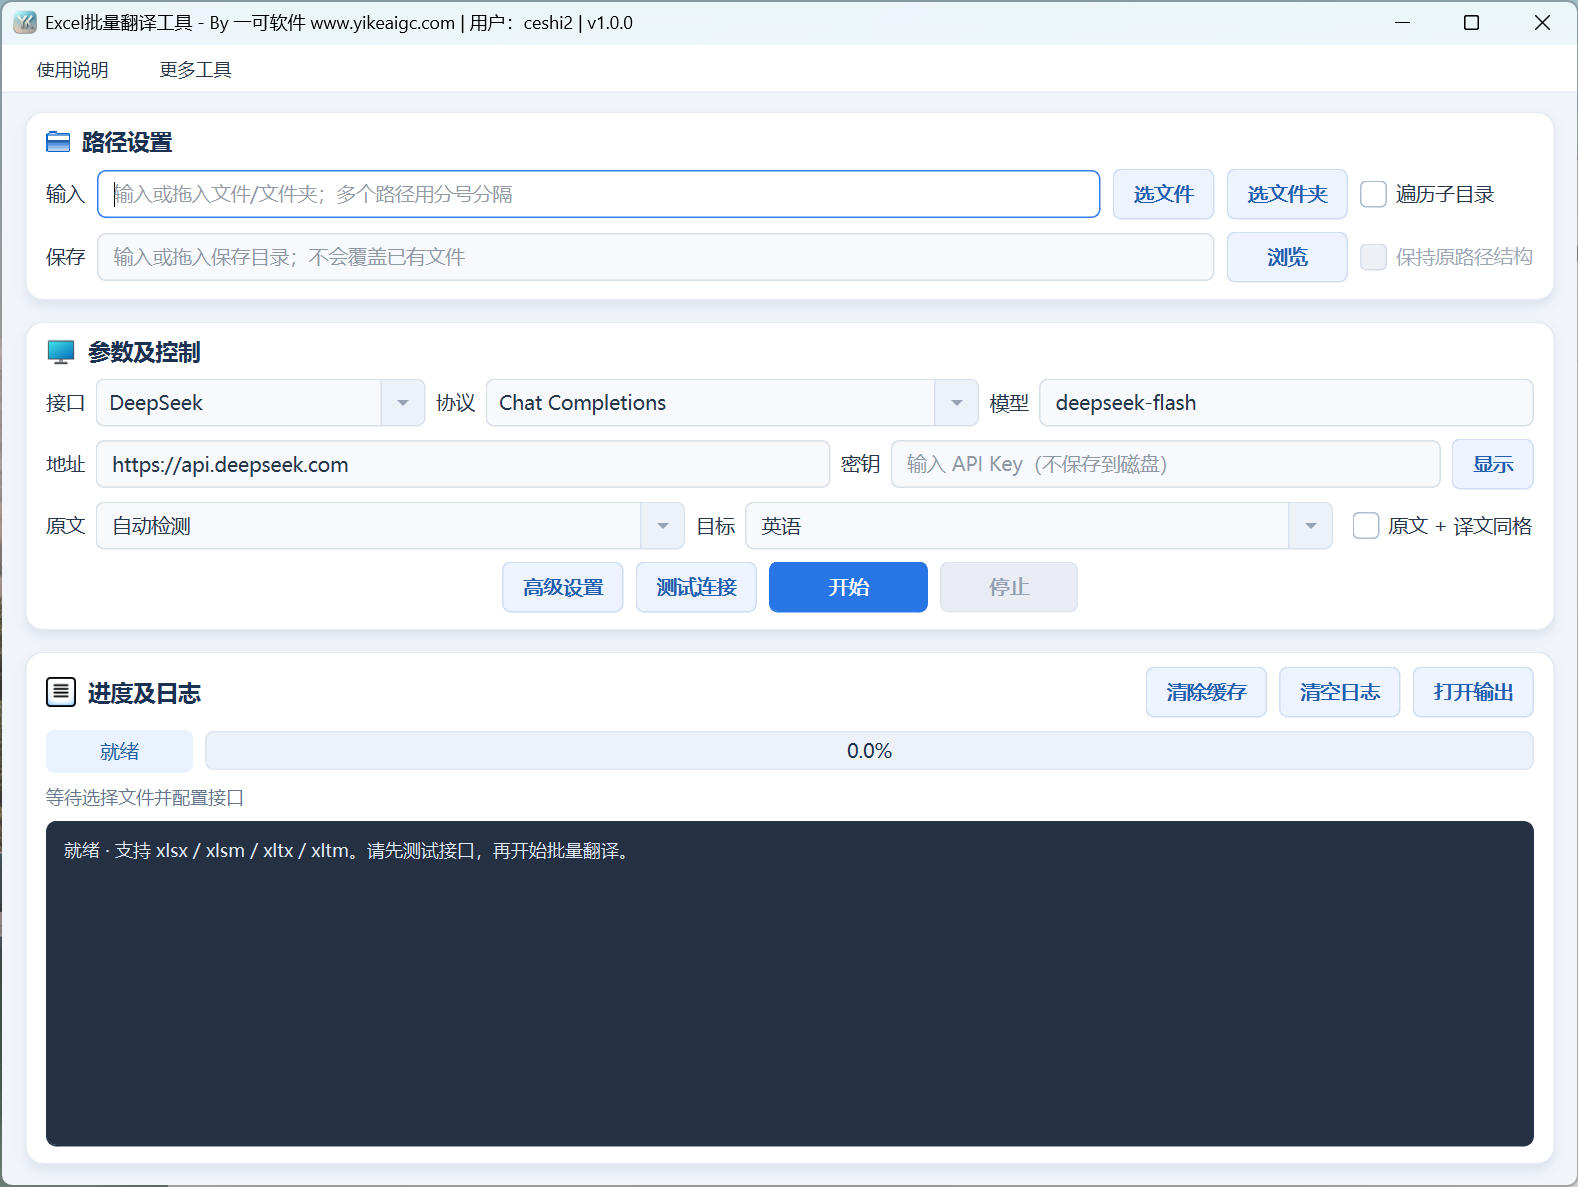Expand the 原文 自动检测 language dropdown arrow
1578x1187 pixels.
(x=662, y=526)
